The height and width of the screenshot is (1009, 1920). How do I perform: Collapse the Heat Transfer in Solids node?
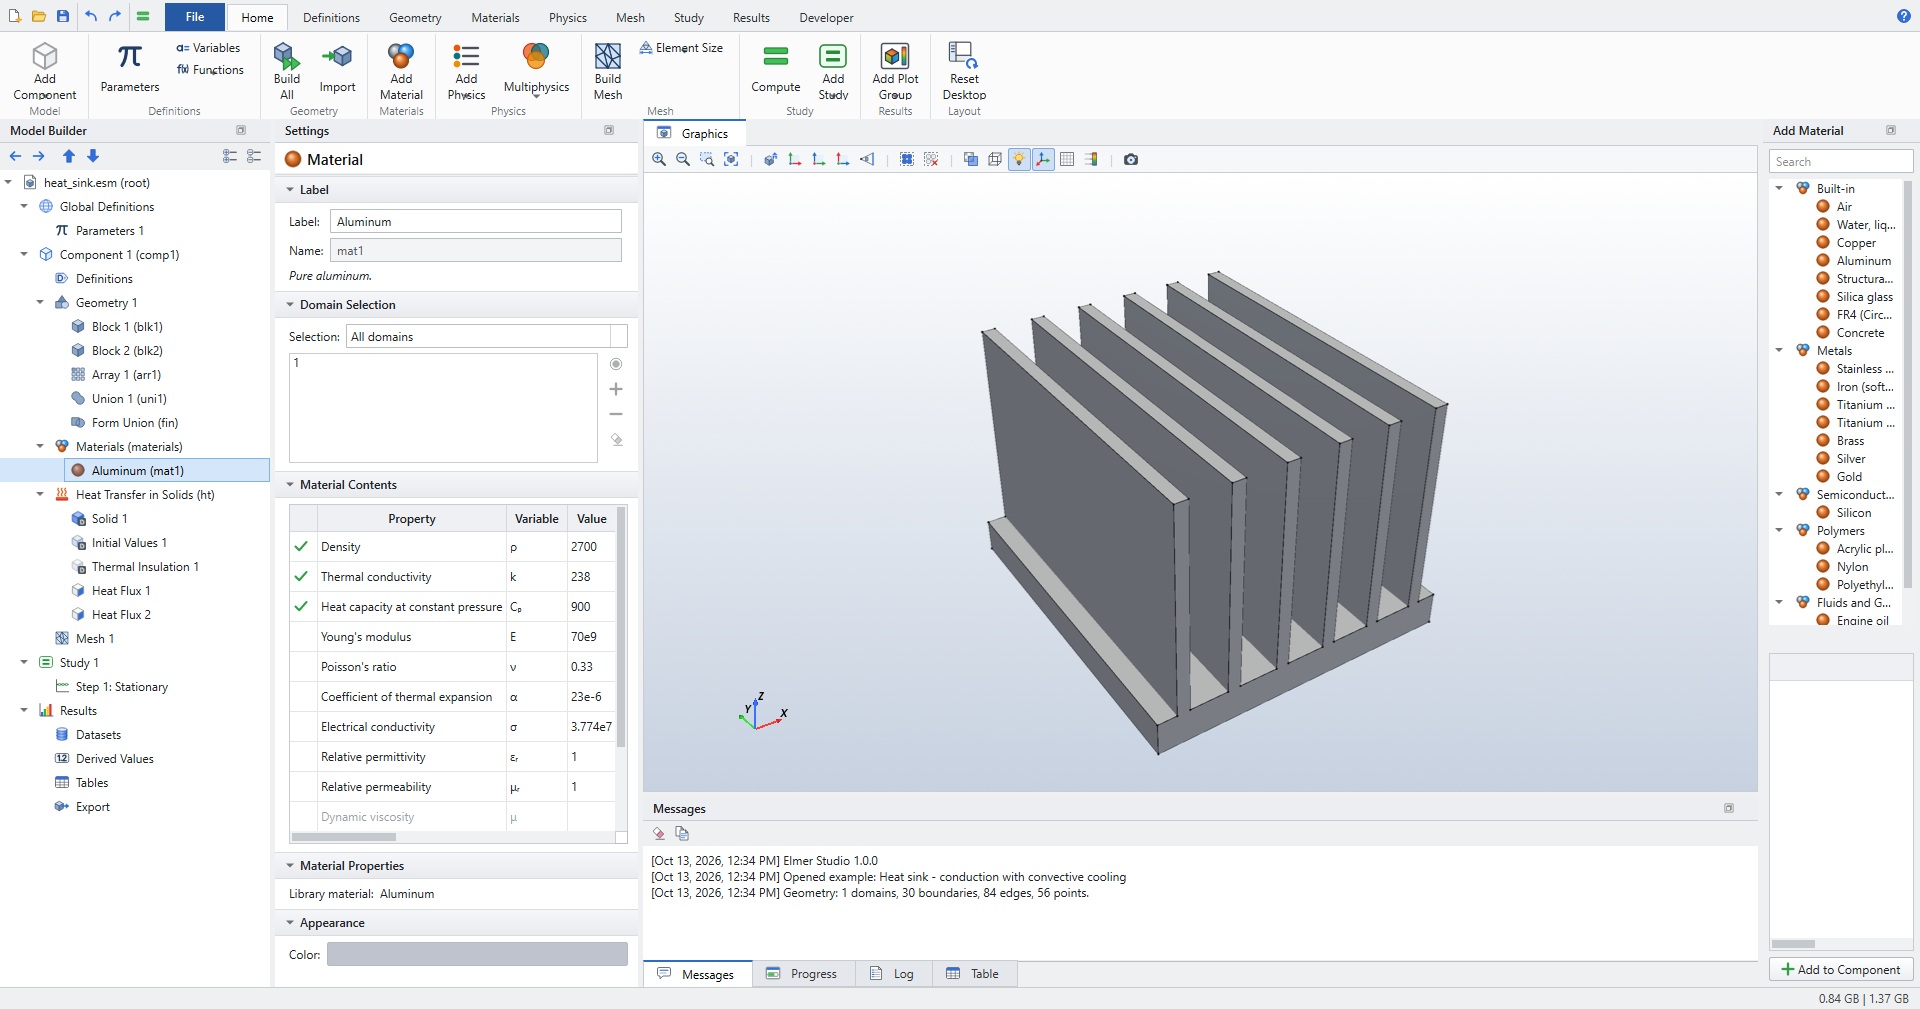click(x=40, y=495)
